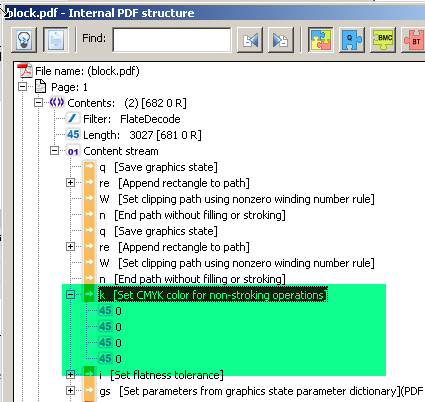Click the slash icon beside Filter
Image resolution: width=425 pixels, height=402 pixels.
click(73, 118)
